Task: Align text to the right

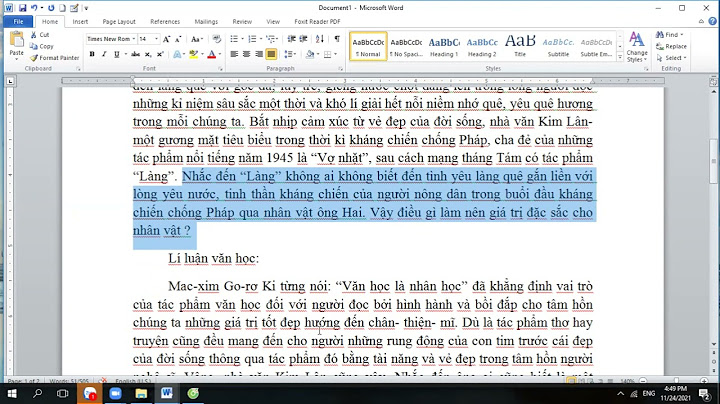Action: point(259,54)
